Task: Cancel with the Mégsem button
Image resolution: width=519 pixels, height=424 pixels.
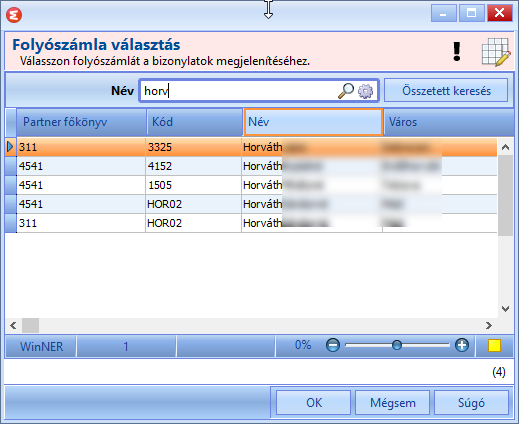Action: [392, 402]
